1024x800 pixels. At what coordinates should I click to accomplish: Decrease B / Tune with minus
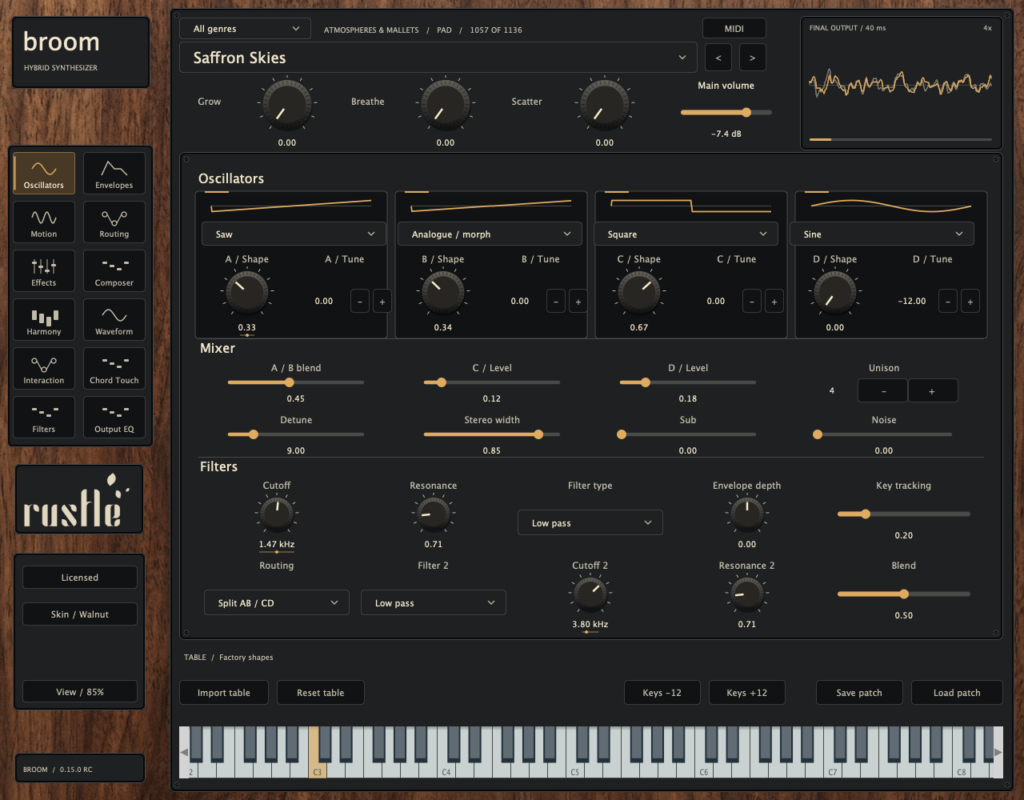(556, 301)
